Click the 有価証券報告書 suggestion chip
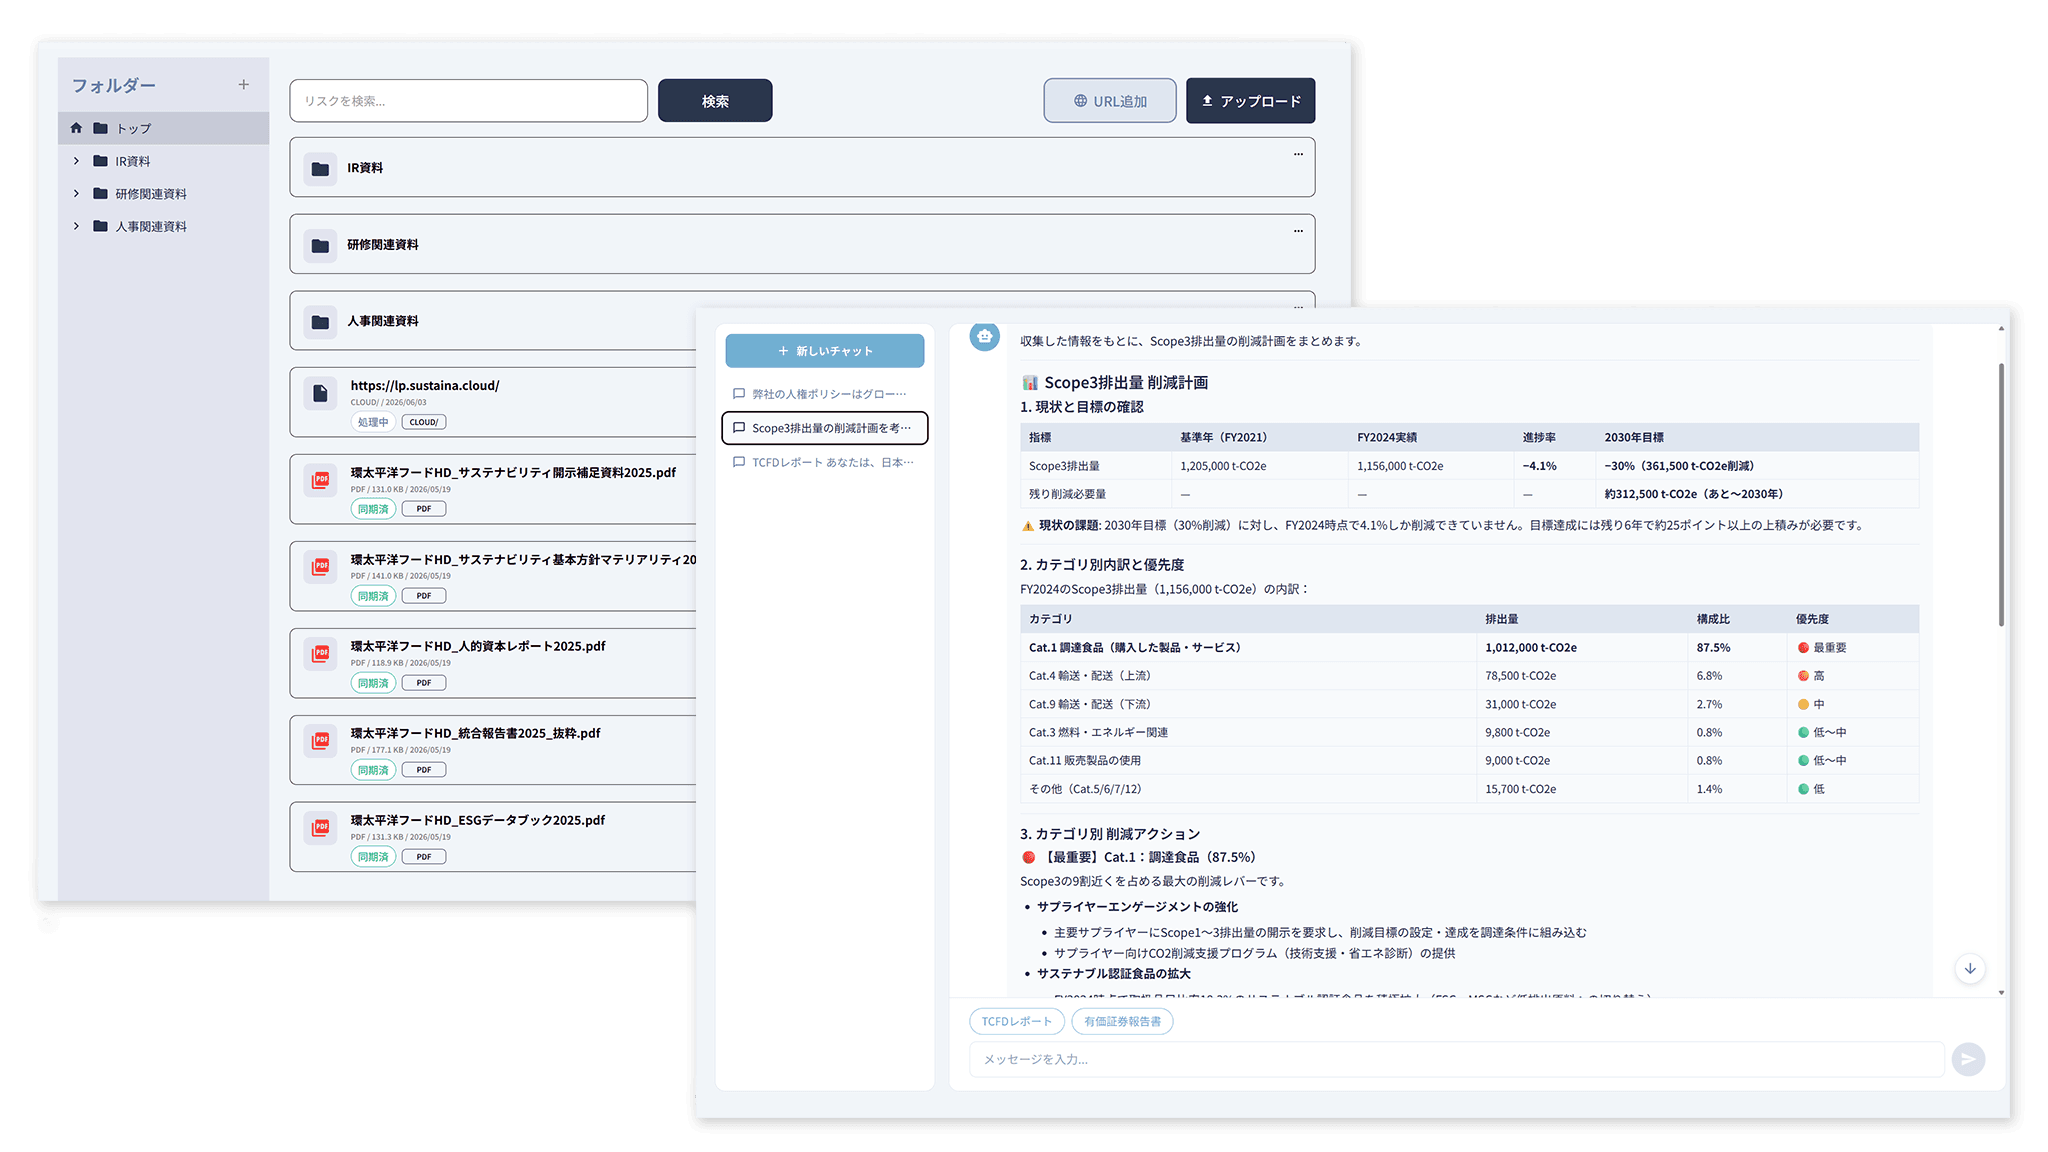 (1122, 1021)
